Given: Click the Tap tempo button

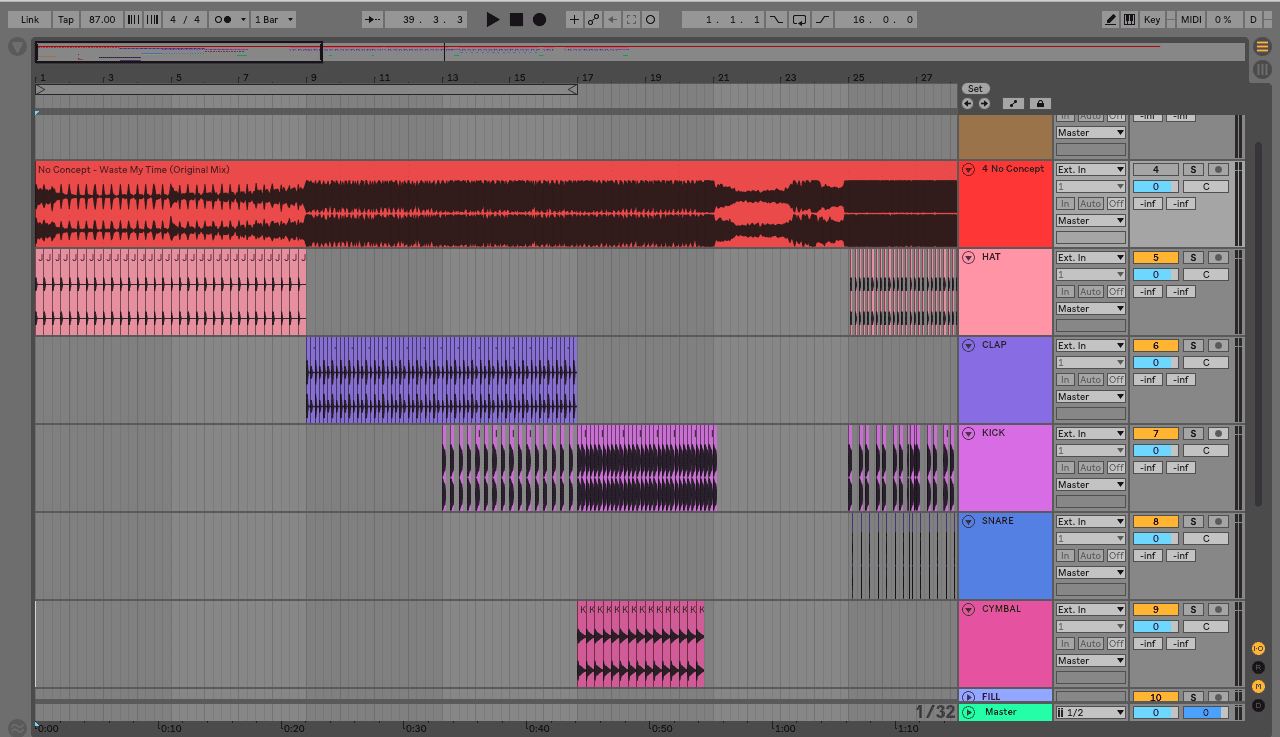Looking at the screenshot, I should point(66,19).
